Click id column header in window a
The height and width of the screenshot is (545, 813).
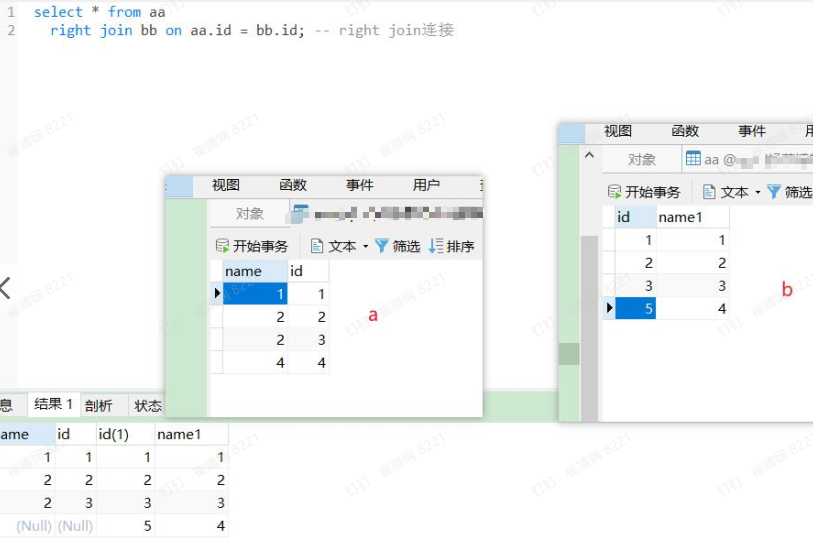click(309, 271)
